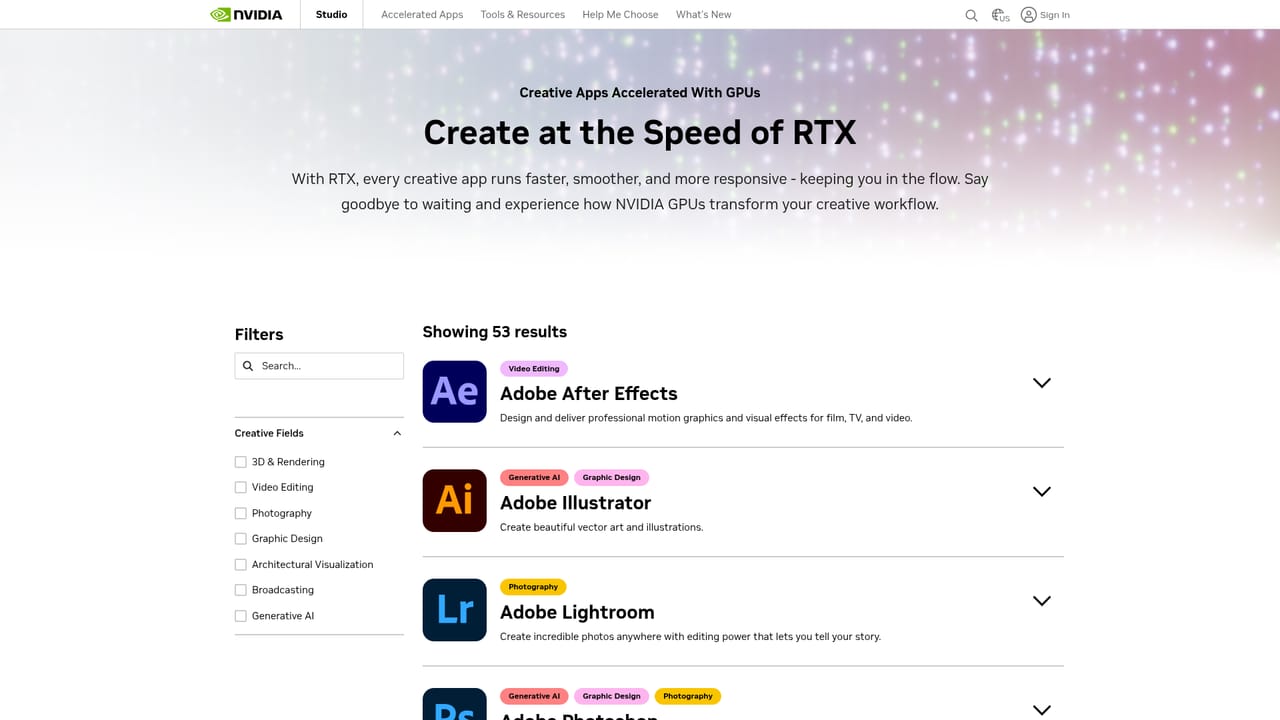Open the US region globe selector
Screen dimensions: 1280x720
[x=1000, y=15]
